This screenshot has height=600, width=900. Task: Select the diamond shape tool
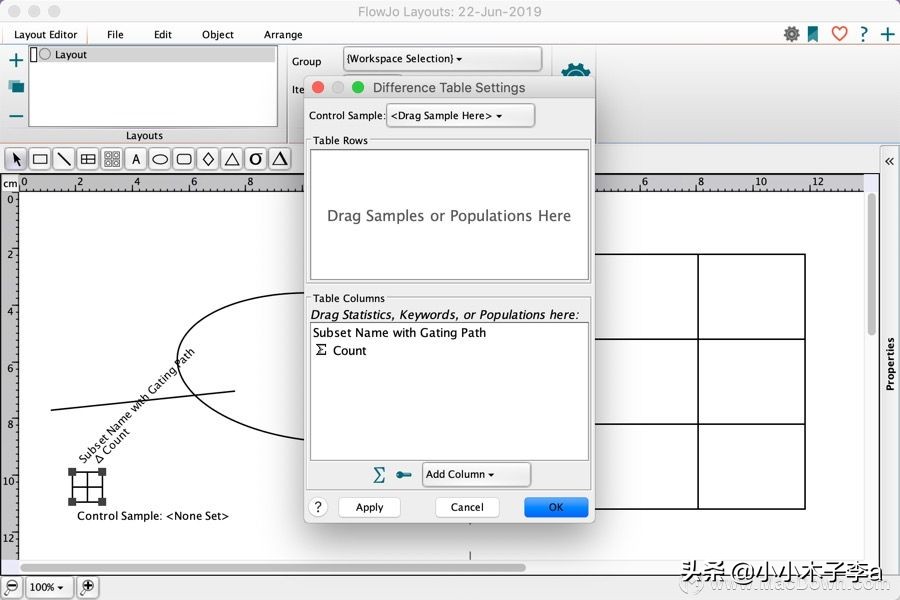(208, 159)
